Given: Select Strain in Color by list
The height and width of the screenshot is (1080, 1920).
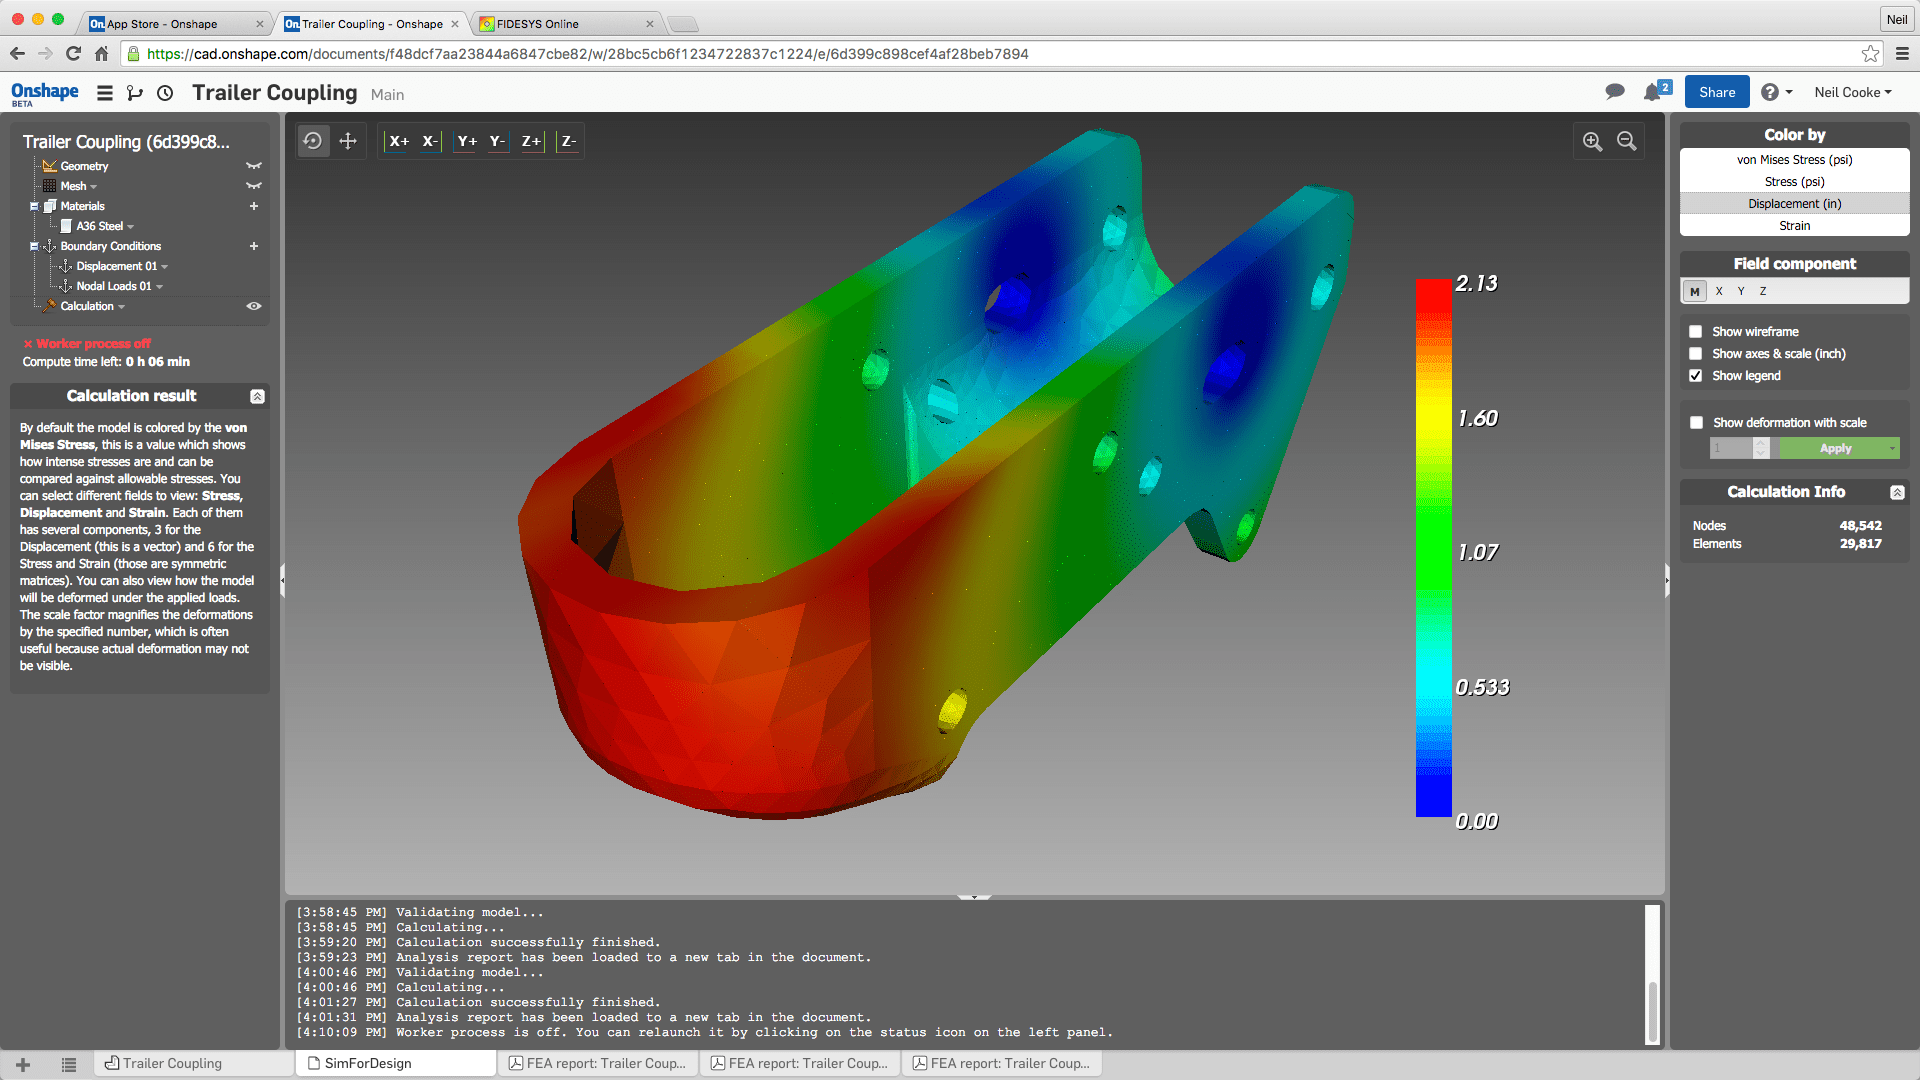Looking at the screenshot, I should coord(1794,226).
